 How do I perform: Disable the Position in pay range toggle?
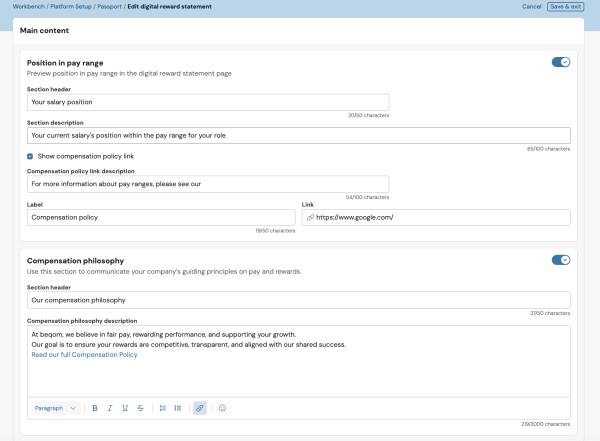[561, 62]
